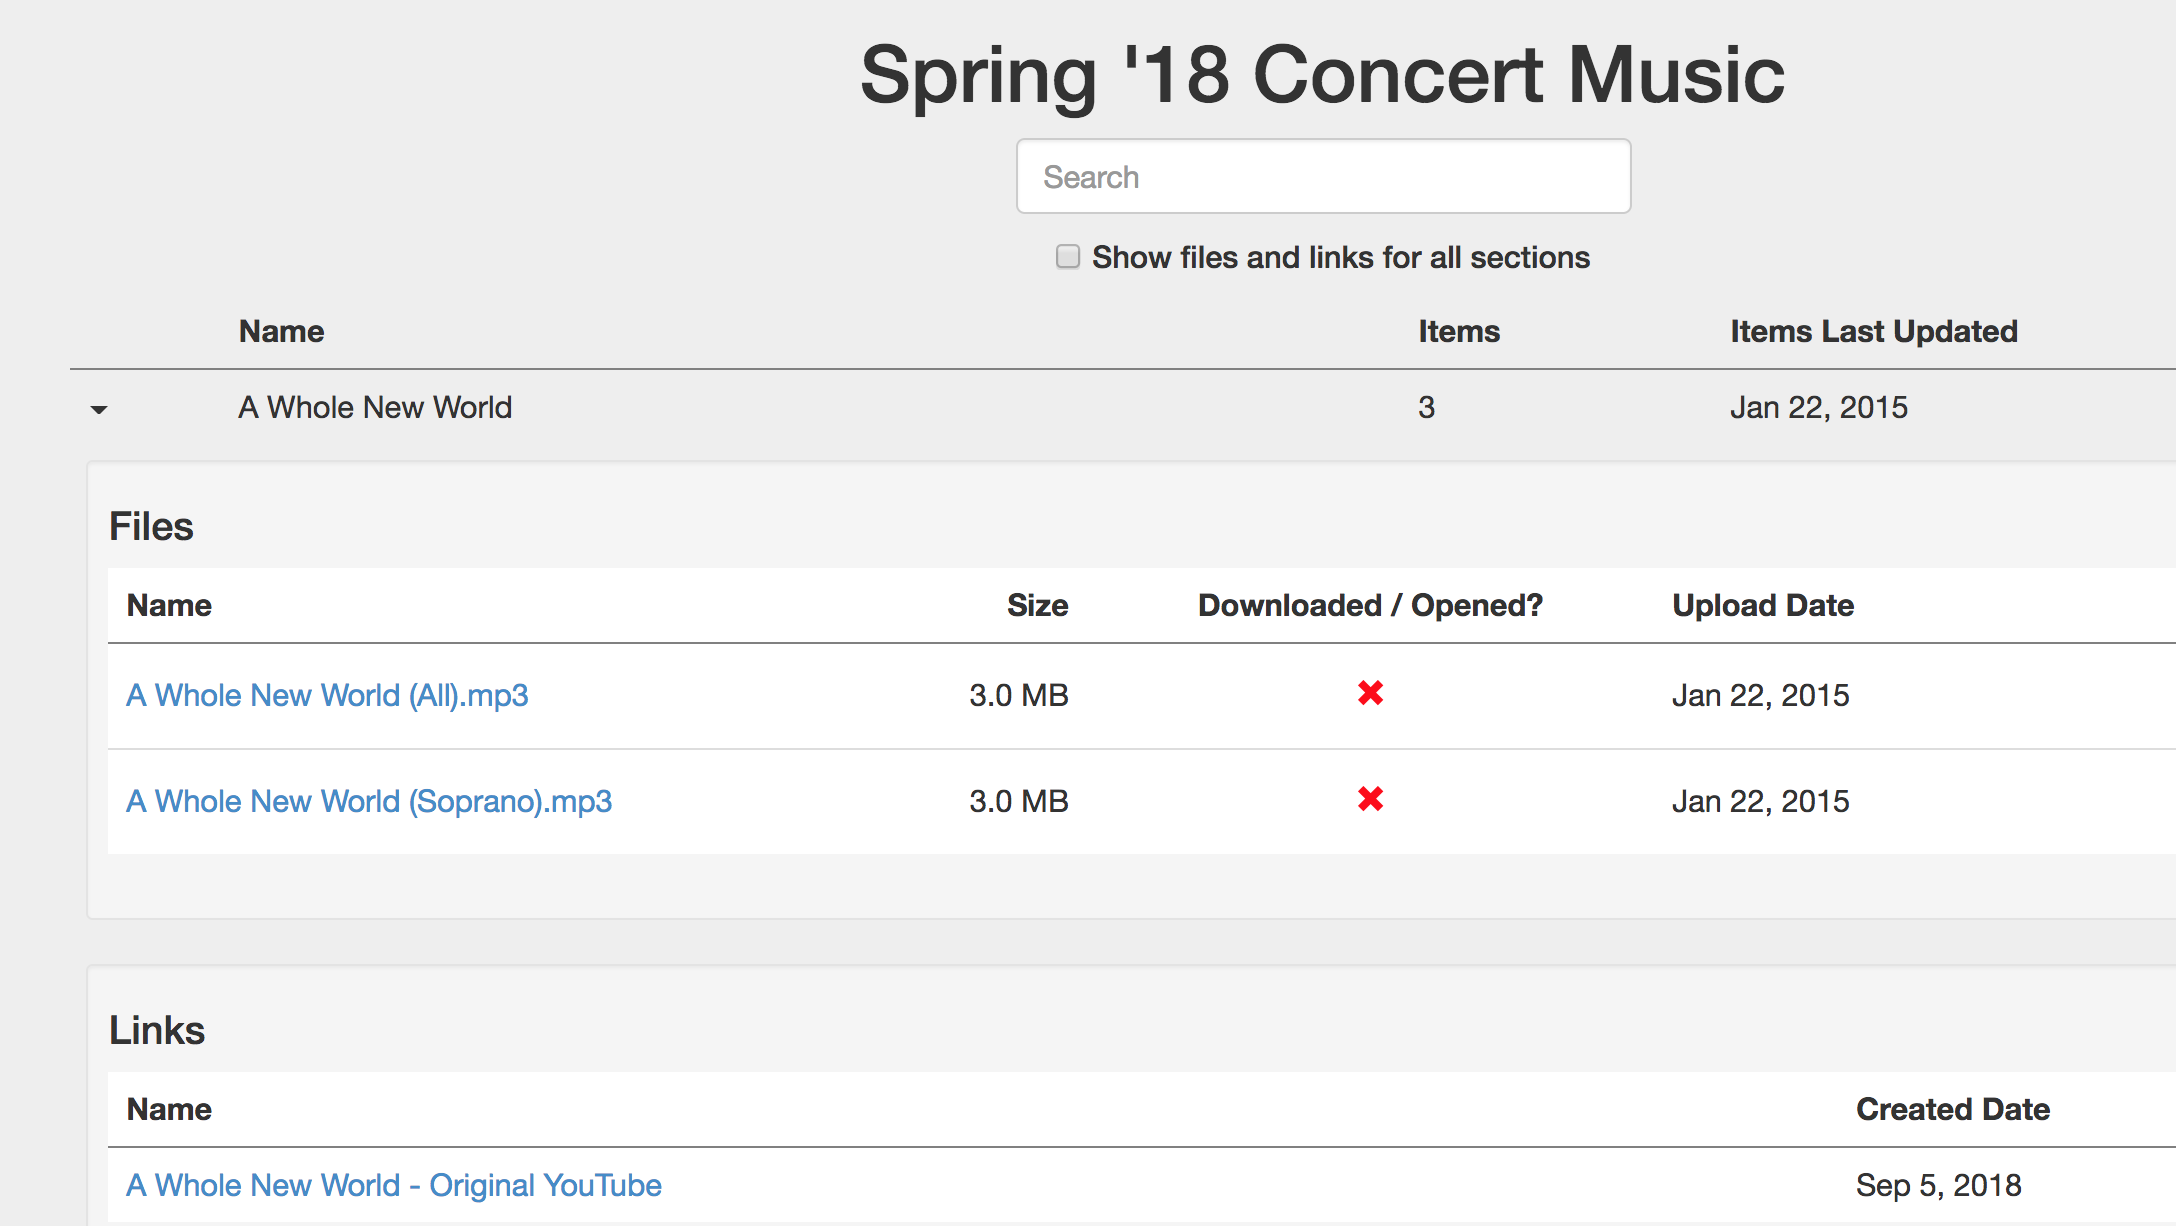Click the Items column header
This screenshot has height=1226, width=2176.
(x=1459, y=331)
